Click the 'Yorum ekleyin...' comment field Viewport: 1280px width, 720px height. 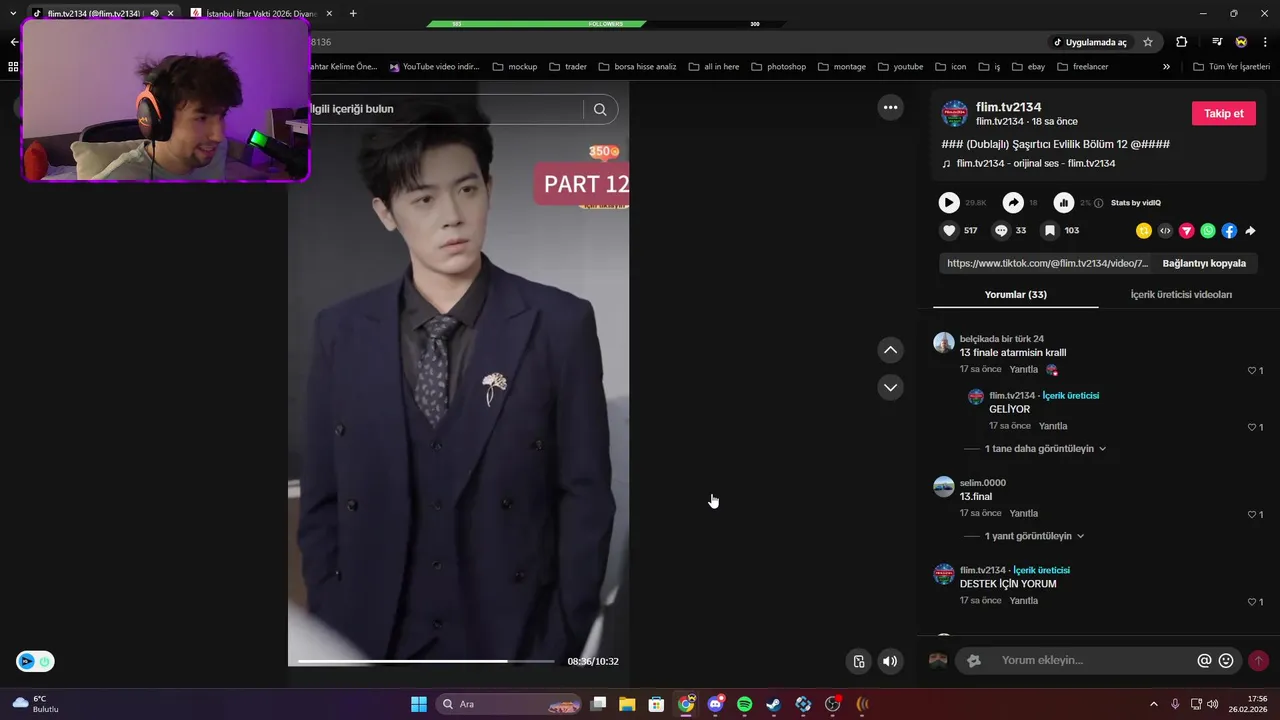(1096, 660)
